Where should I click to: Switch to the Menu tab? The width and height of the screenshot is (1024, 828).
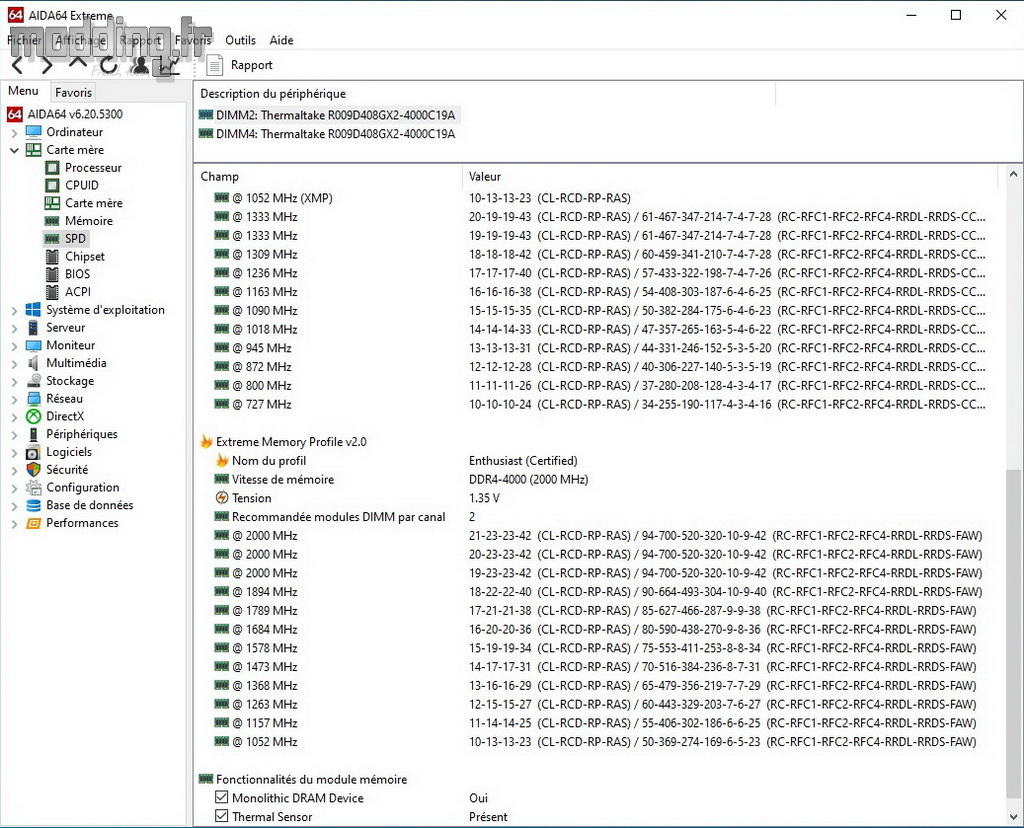24,91
